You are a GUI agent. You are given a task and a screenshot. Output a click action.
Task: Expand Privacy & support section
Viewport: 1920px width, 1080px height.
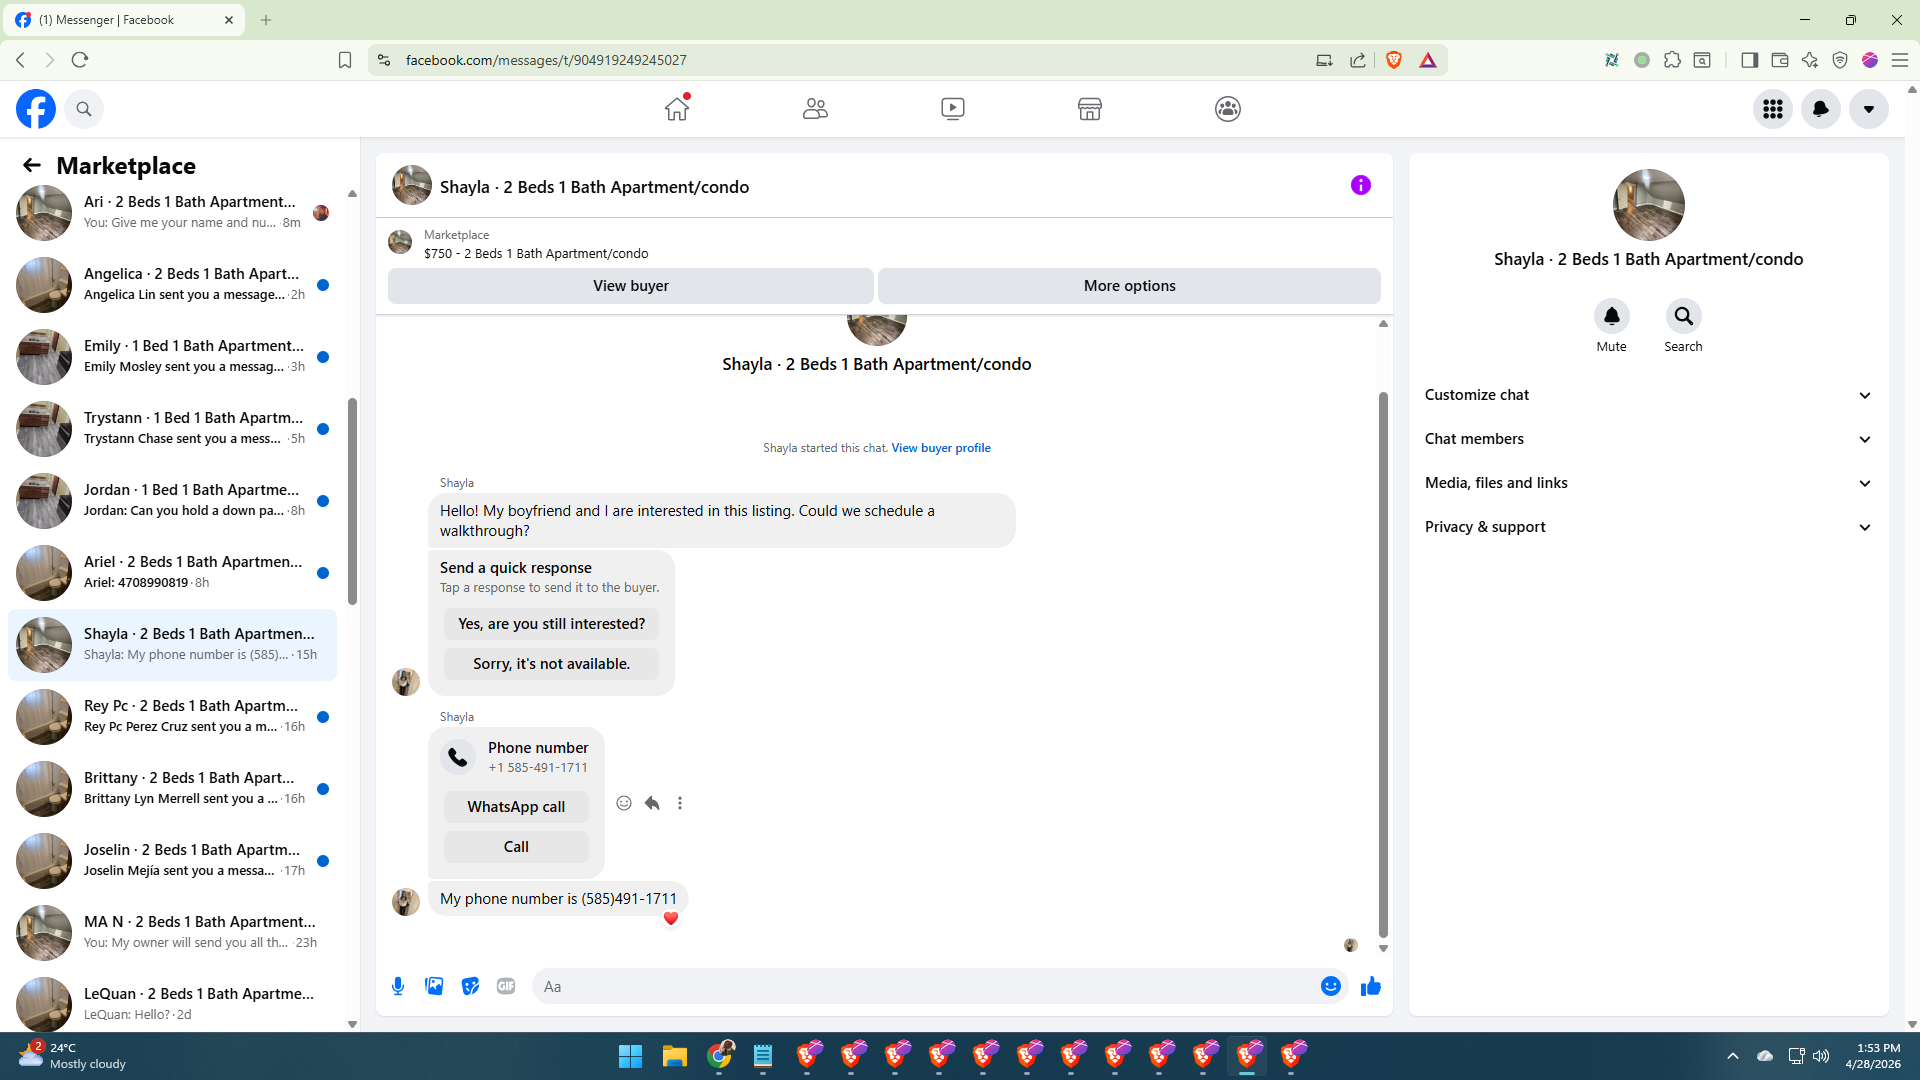[x=1864, y=527]
